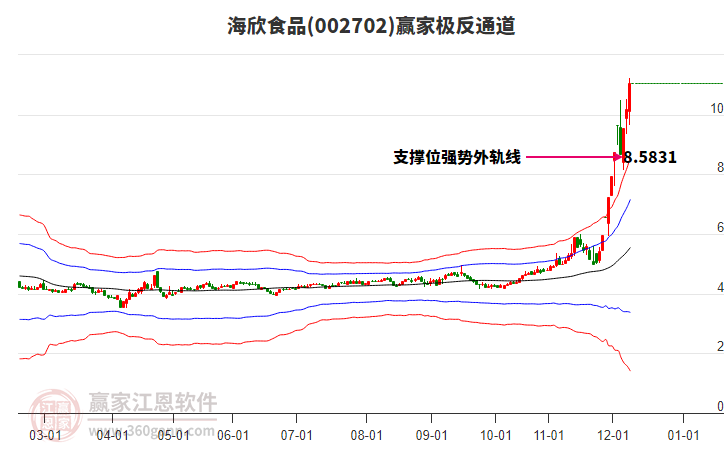This screenshot has width=726, height=450.
Task: Click the support label 支撑位强势外轨线
Action: click(457, 157)
